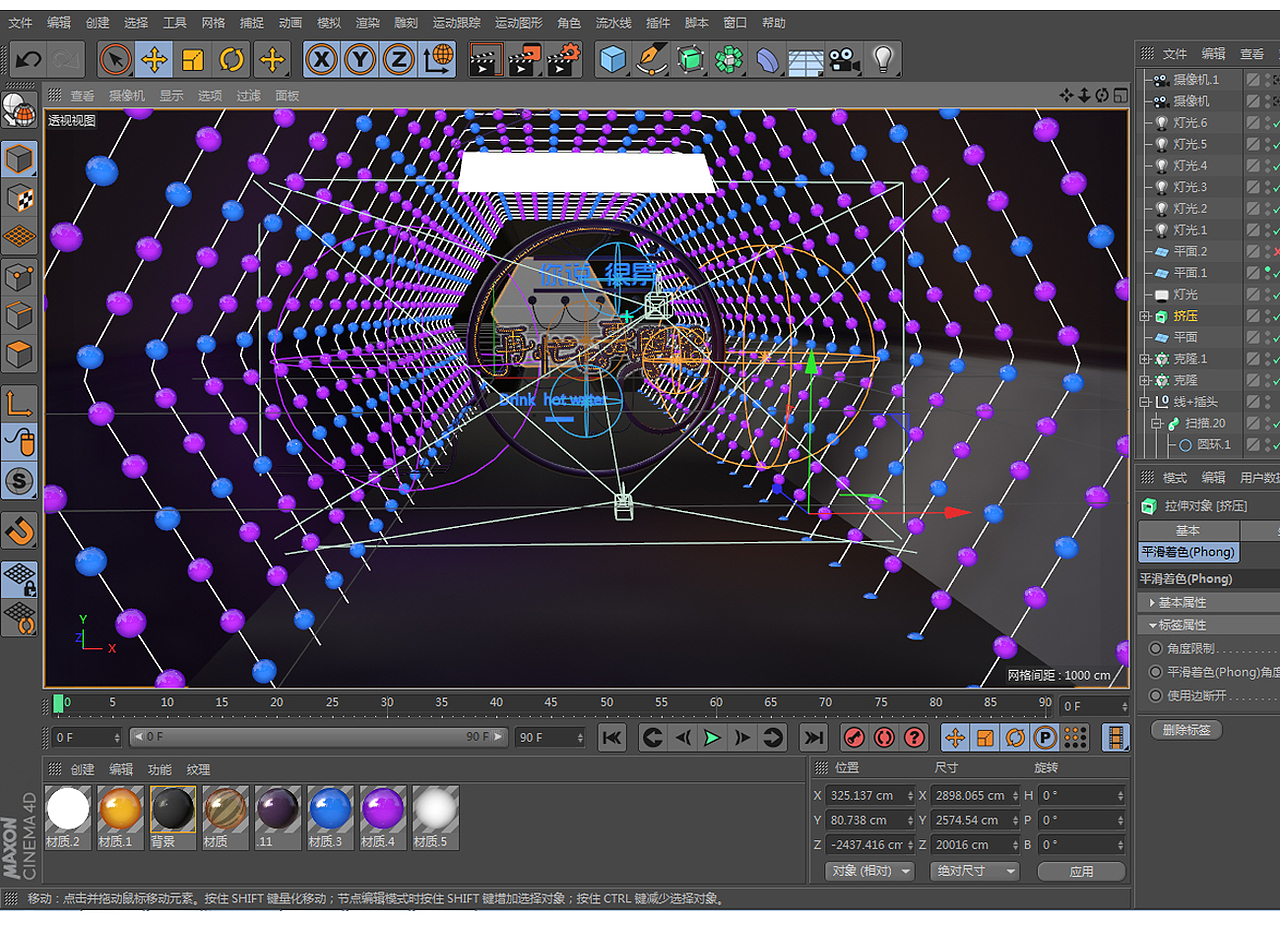Viewport: 1280px width, 926px height.
Task: Click the Undo arrow in the top toolbar
Action: pos(27,60)
